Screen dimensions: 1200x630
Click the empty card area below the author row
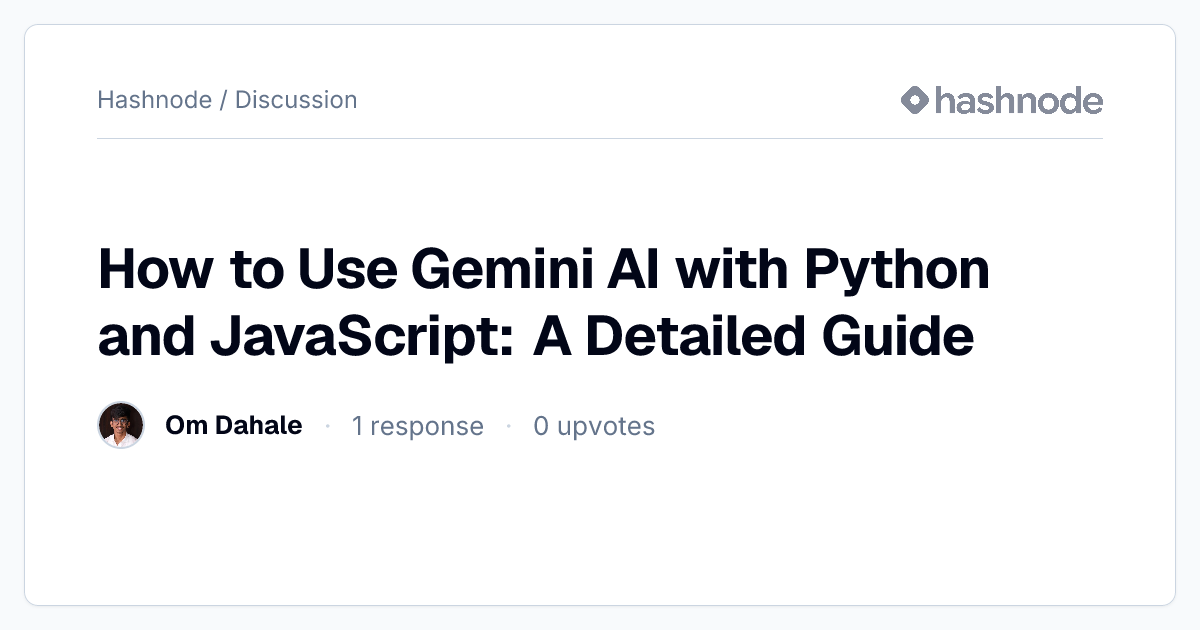coord(600,525)
